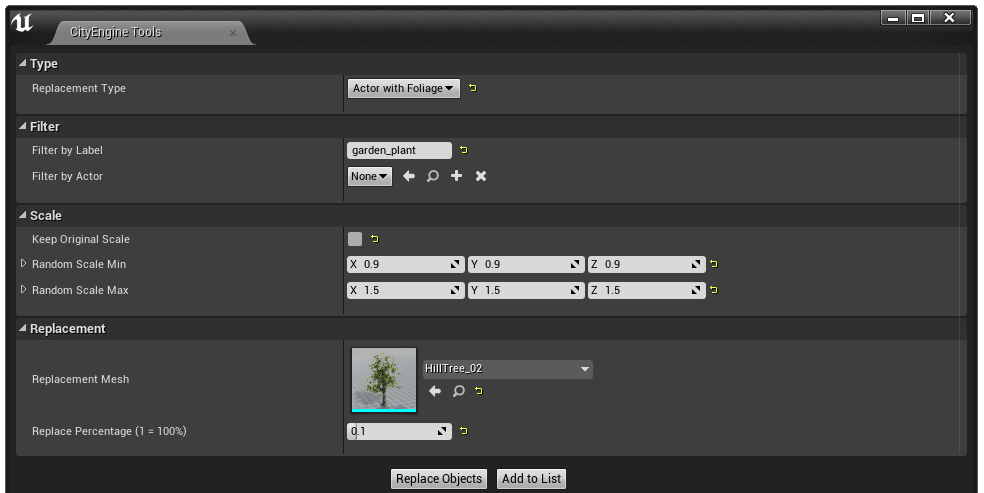
Task: Click the Replace Objects button
Action: [439, 479]
